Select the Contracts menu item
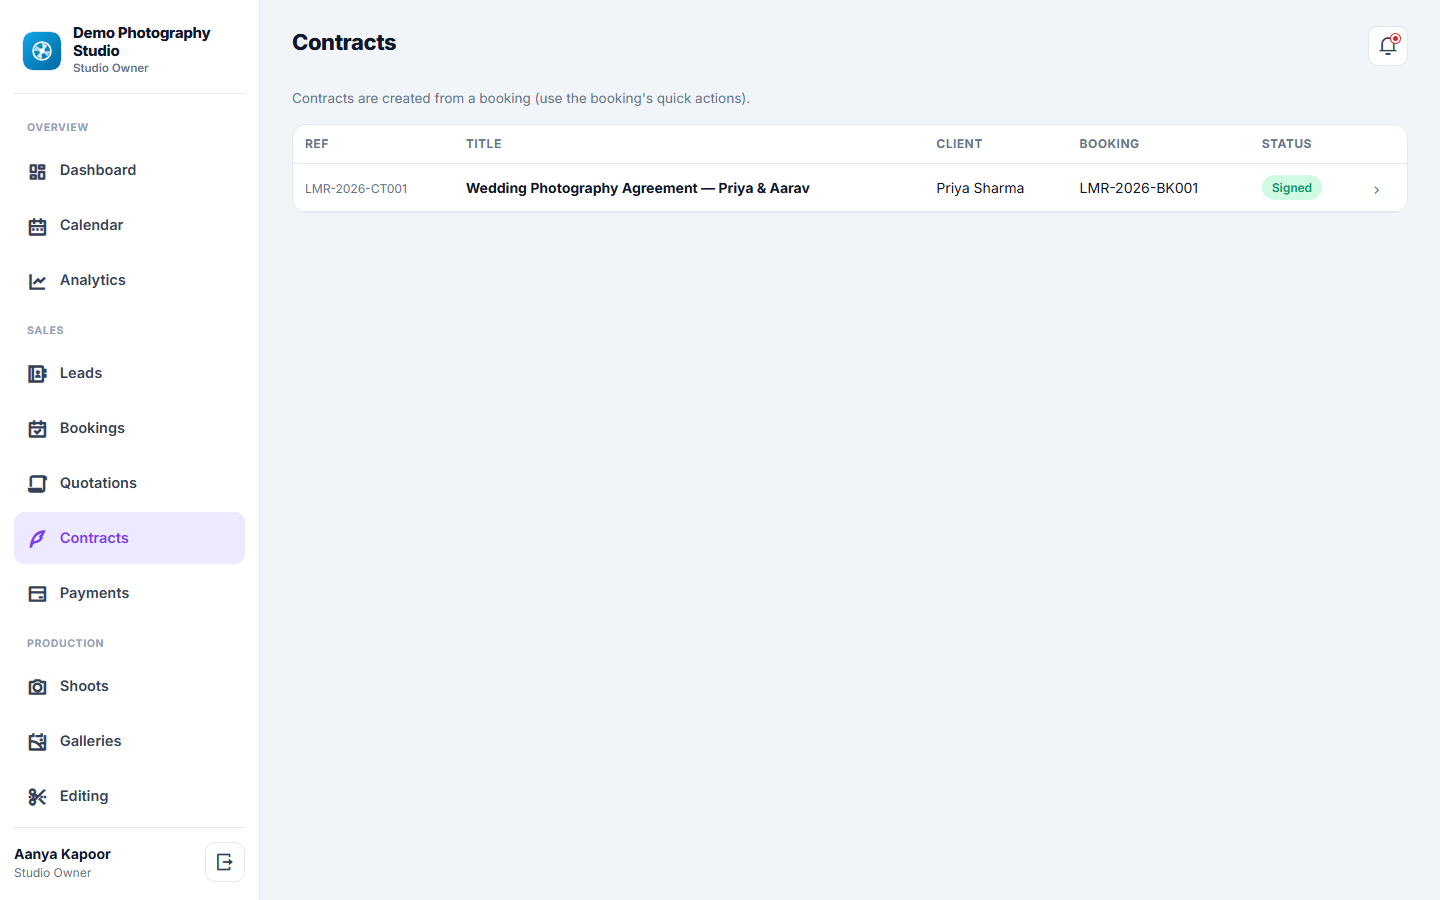The width and height of the screenshot is (1440, 900). click(129, 538)
